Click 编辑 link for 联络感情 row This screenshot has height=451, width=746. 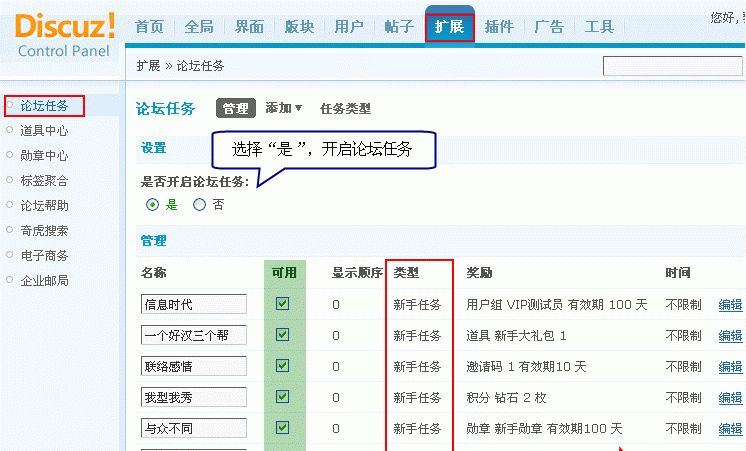coord(730,366)
